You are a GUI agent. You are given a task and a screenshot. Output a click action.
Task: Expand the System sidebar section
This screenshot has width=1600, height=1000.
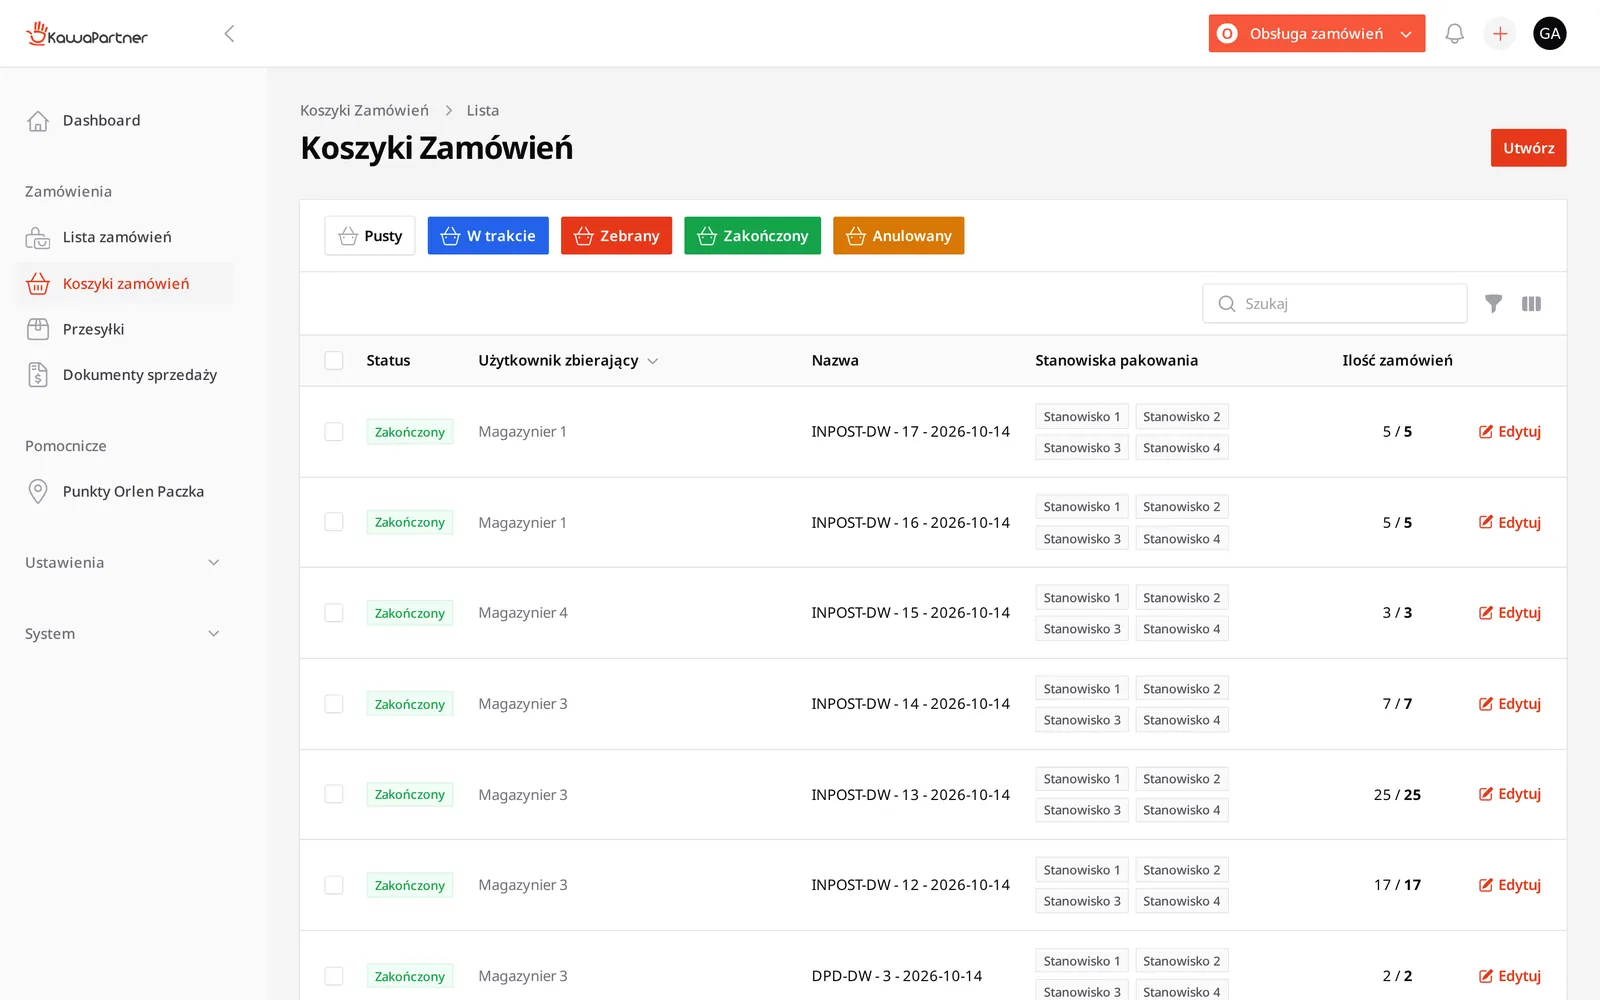pyautogui.click(x=122, y=634)
